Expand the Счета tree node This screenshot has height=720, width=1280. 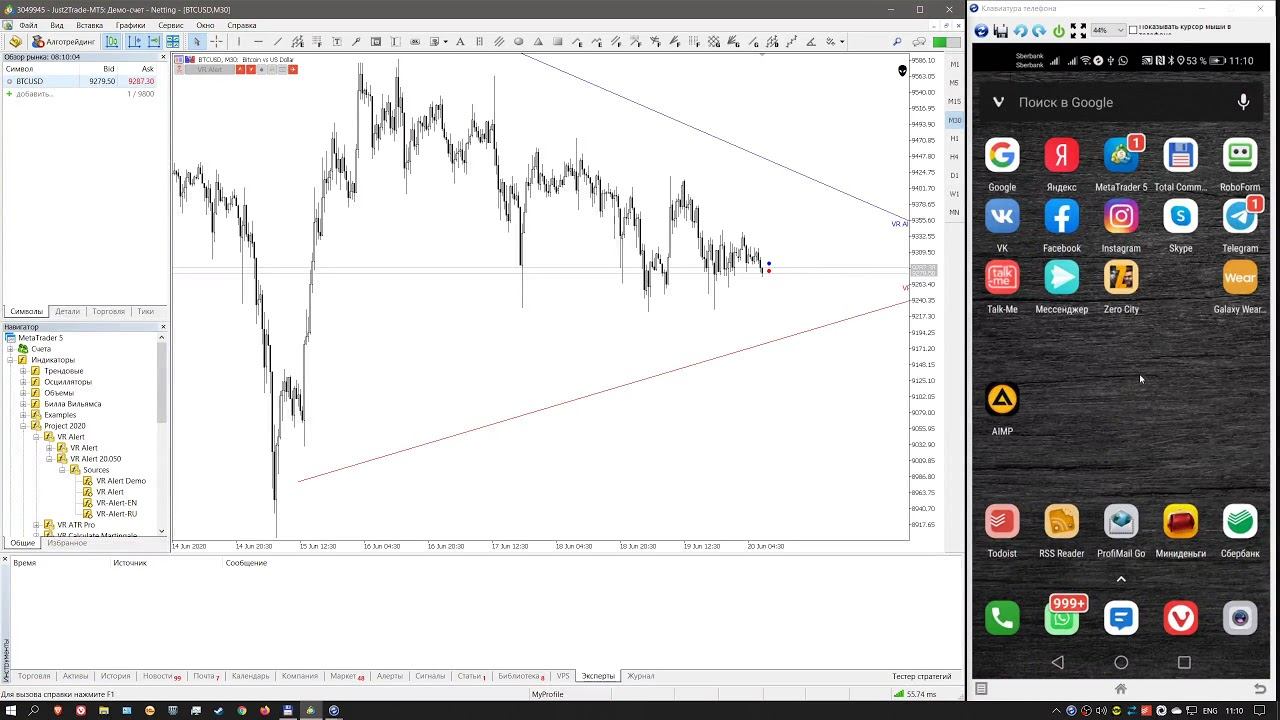pos(10,349)
